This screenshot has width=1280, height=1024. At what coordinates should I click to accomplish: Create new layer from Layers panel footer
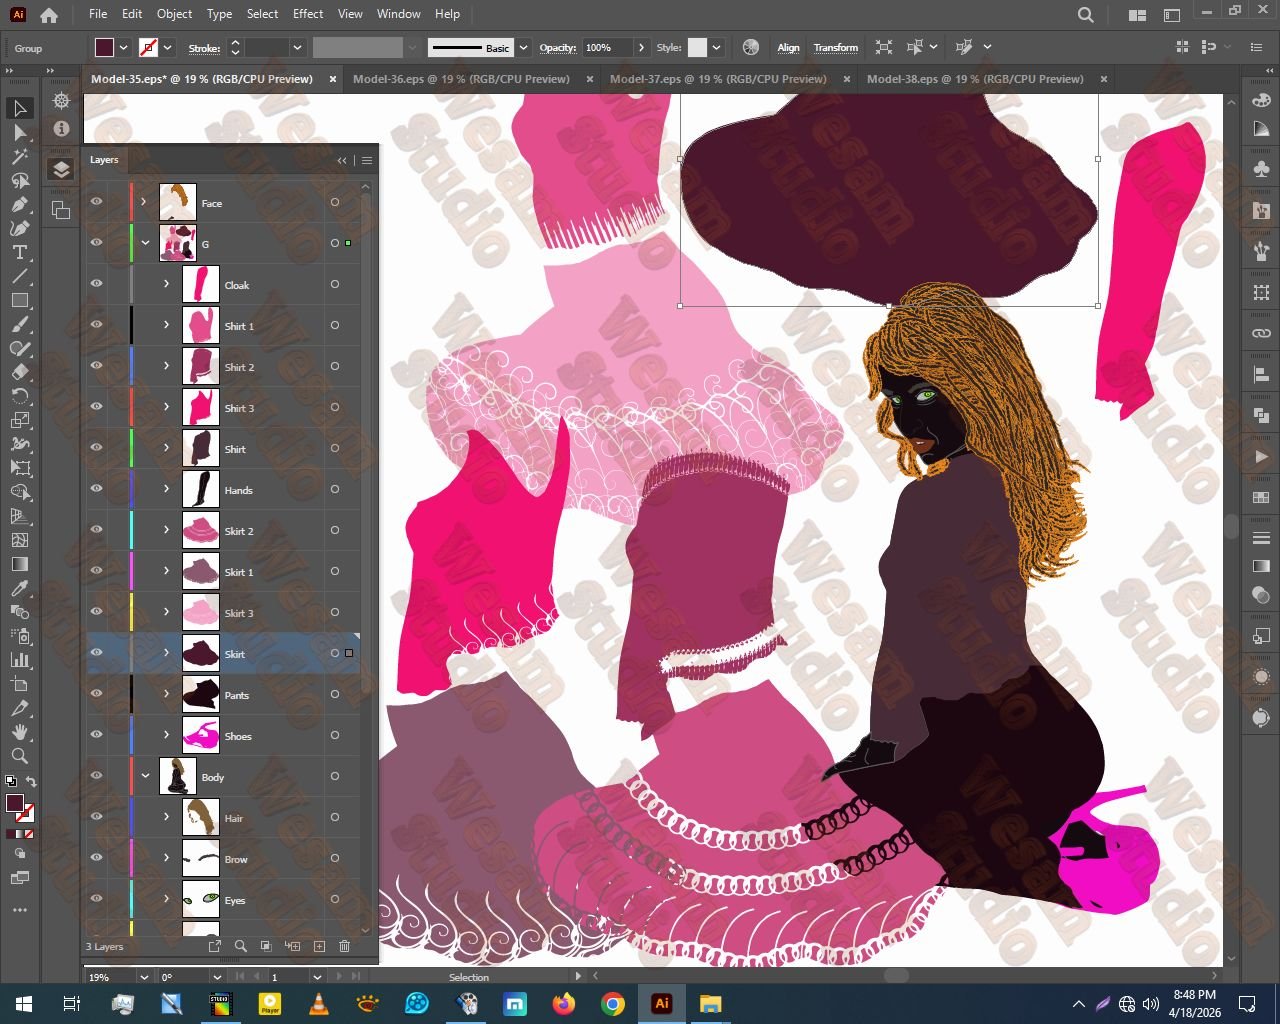(x=319, y=946)
